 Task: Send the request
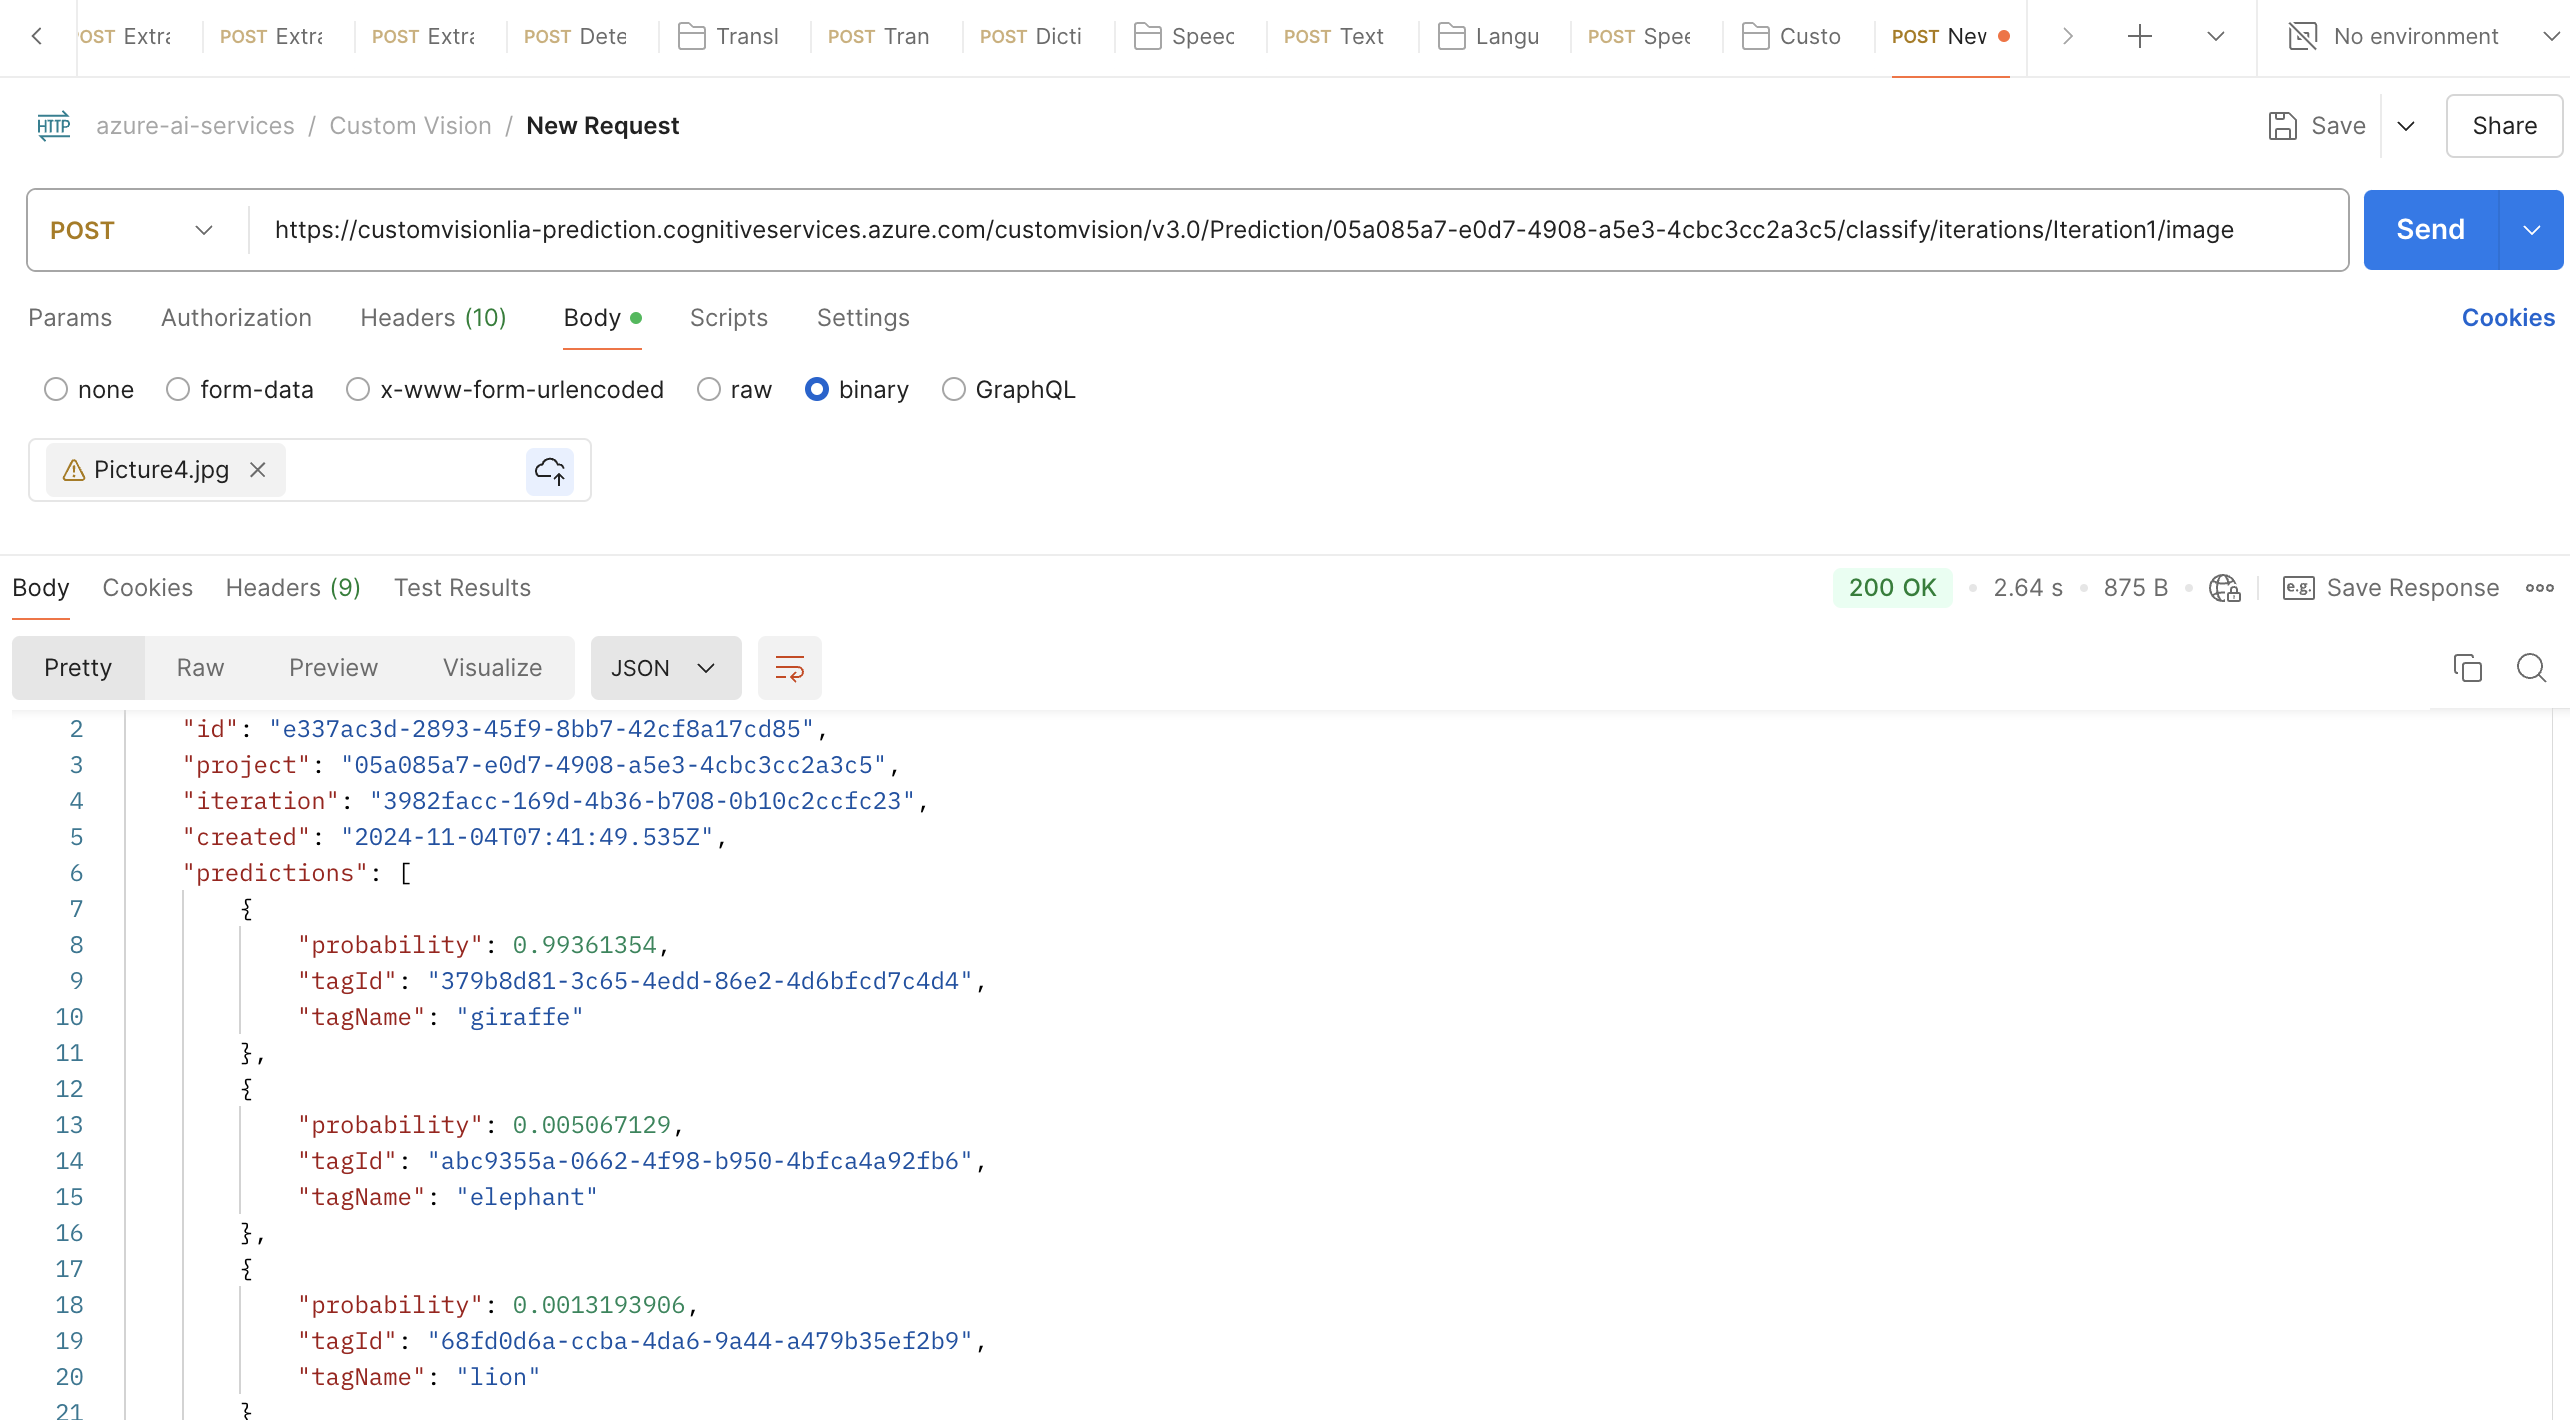point(2430,230)
